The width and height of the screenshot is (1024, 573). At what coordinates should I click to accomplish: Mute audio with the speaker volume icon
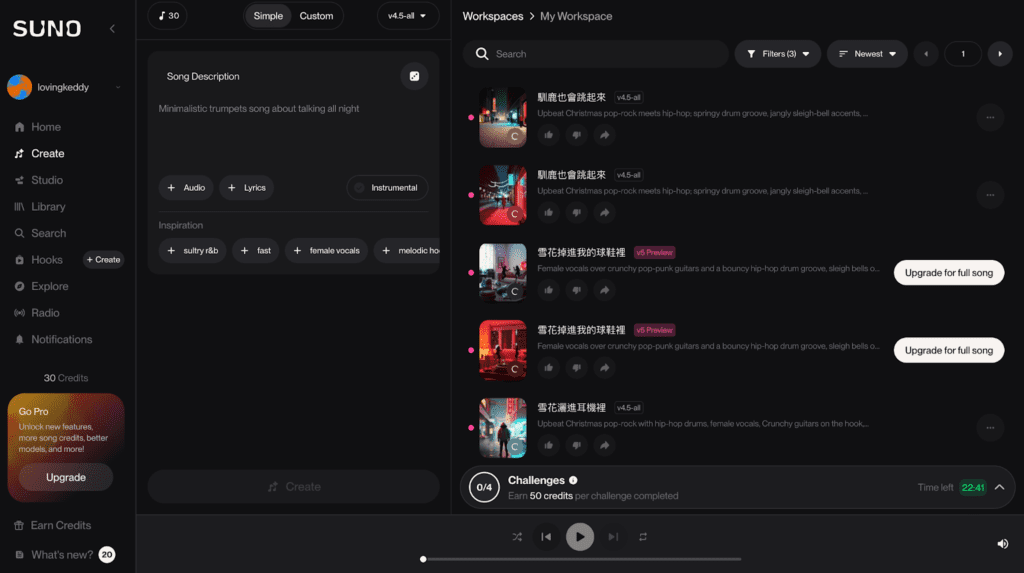click(x=1002, y=544)
